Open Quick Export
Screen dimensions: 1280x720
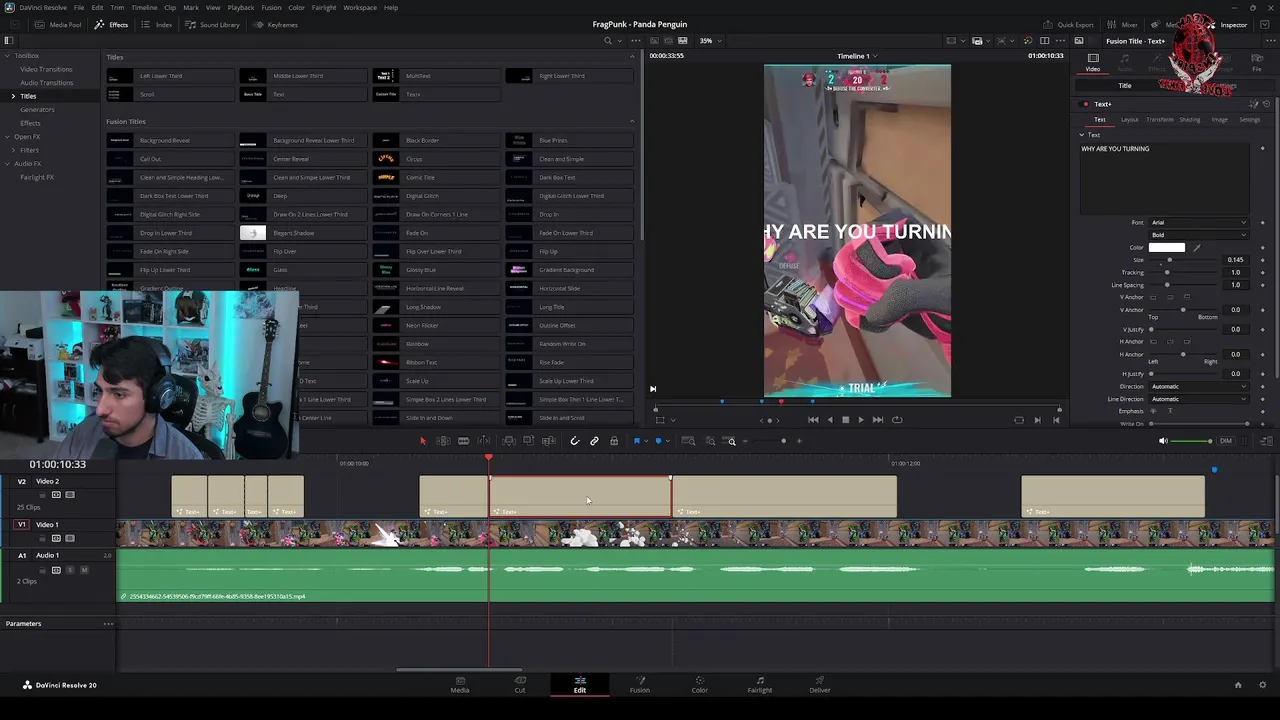click(1068, 25)
